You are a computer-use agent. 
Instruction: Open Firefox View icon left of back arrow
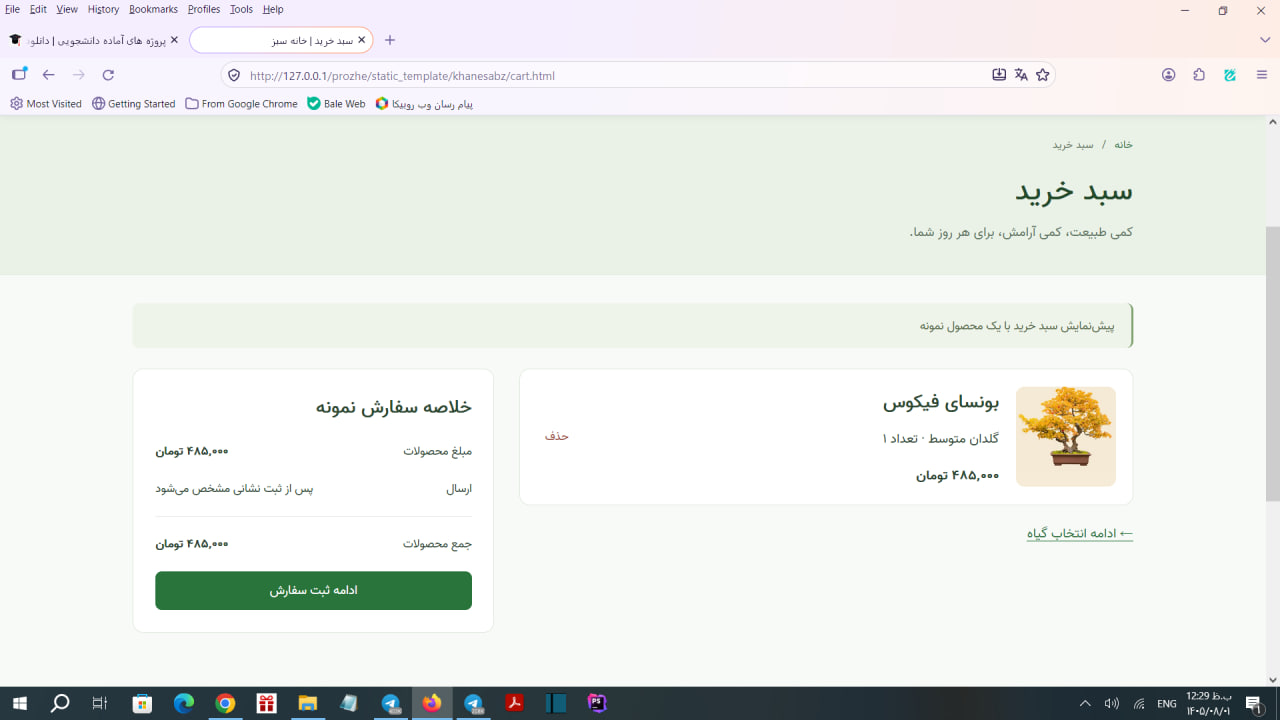tap(19, 75)
